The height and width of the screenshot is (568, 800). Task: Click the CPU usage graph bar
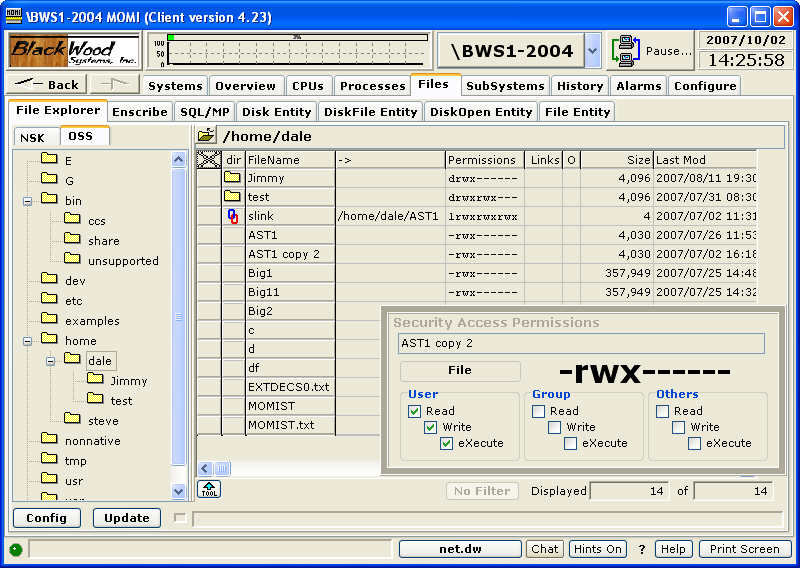click(297, 37)
